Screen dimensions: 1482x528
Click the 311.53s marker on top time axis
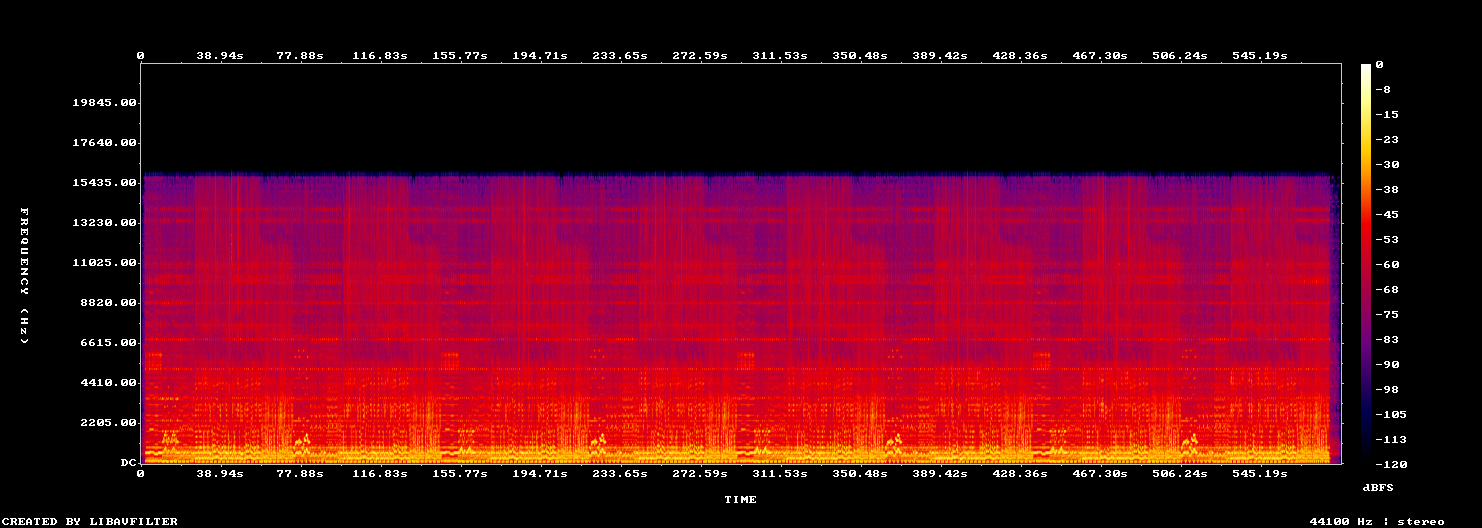pyautogui.click(x=780, y=56)
